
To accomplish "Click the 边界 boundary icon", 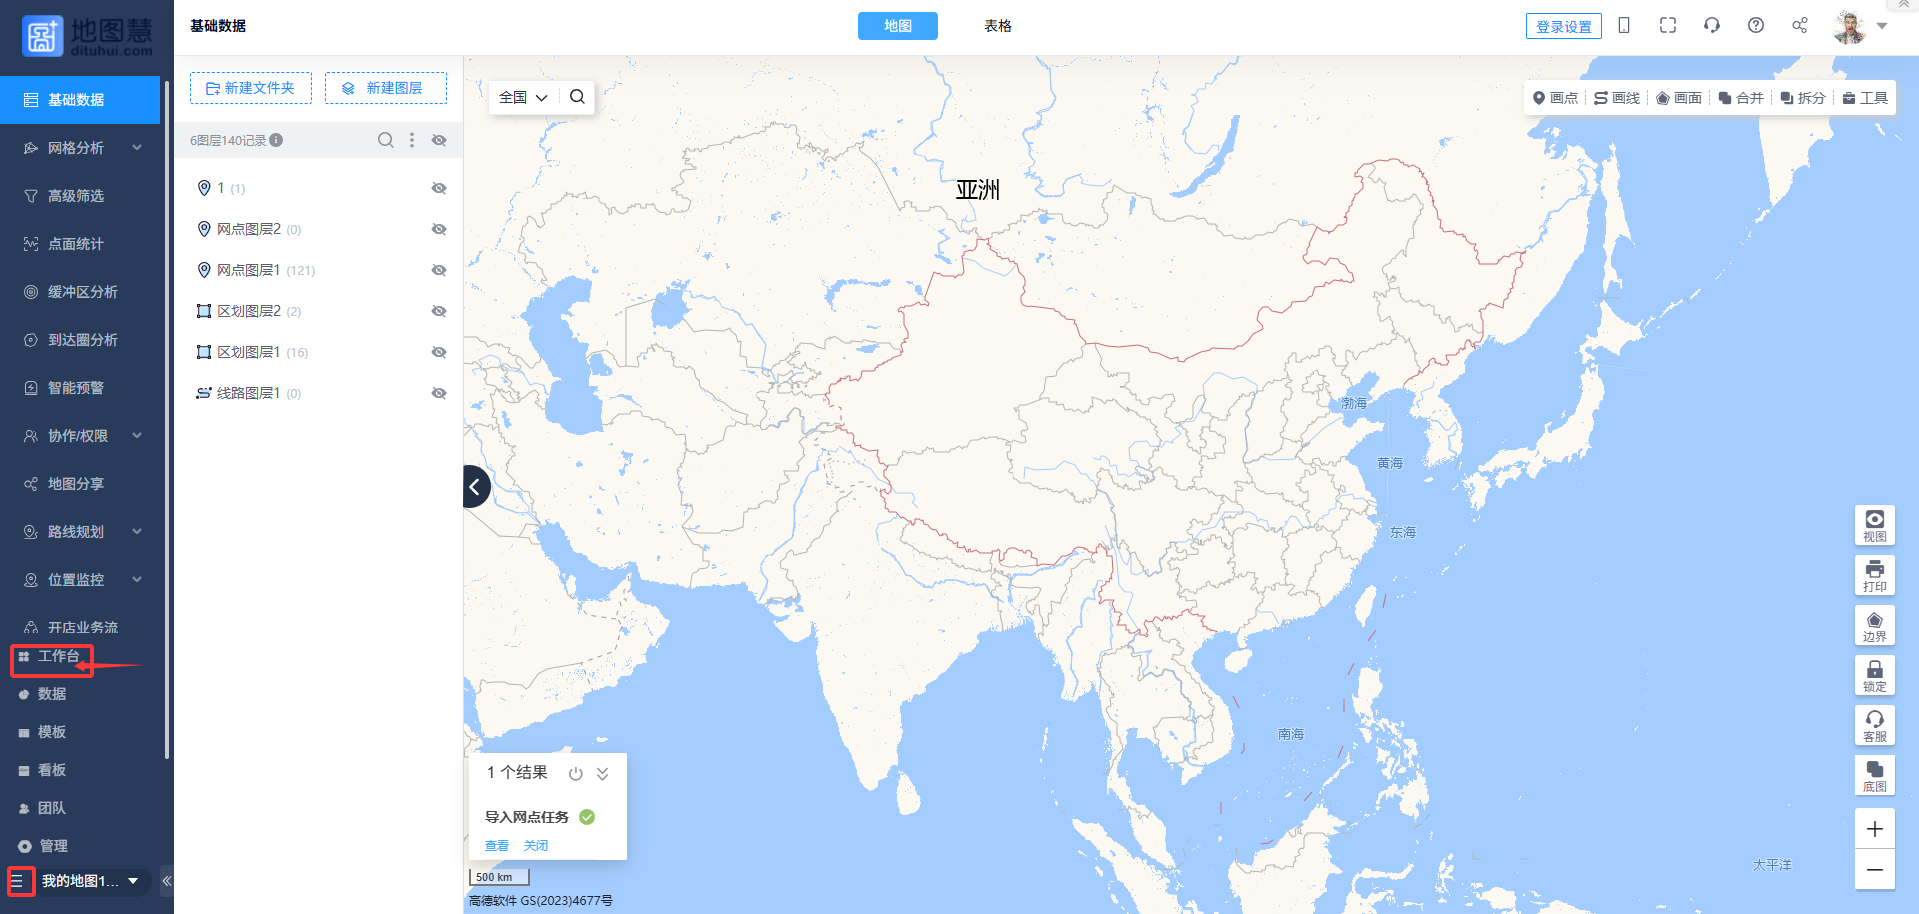I will click(1875, 626).
